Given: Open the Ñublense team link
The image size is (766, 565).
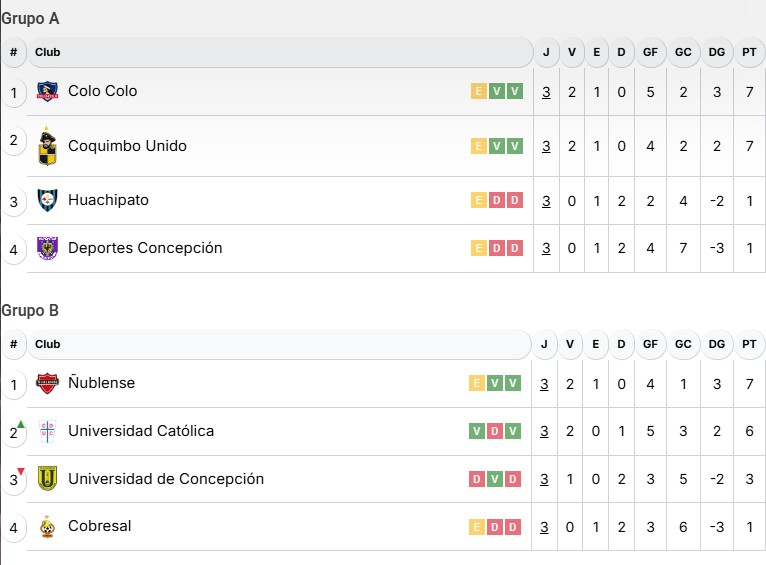Looking at the screenshot, I should coord(101,383).
